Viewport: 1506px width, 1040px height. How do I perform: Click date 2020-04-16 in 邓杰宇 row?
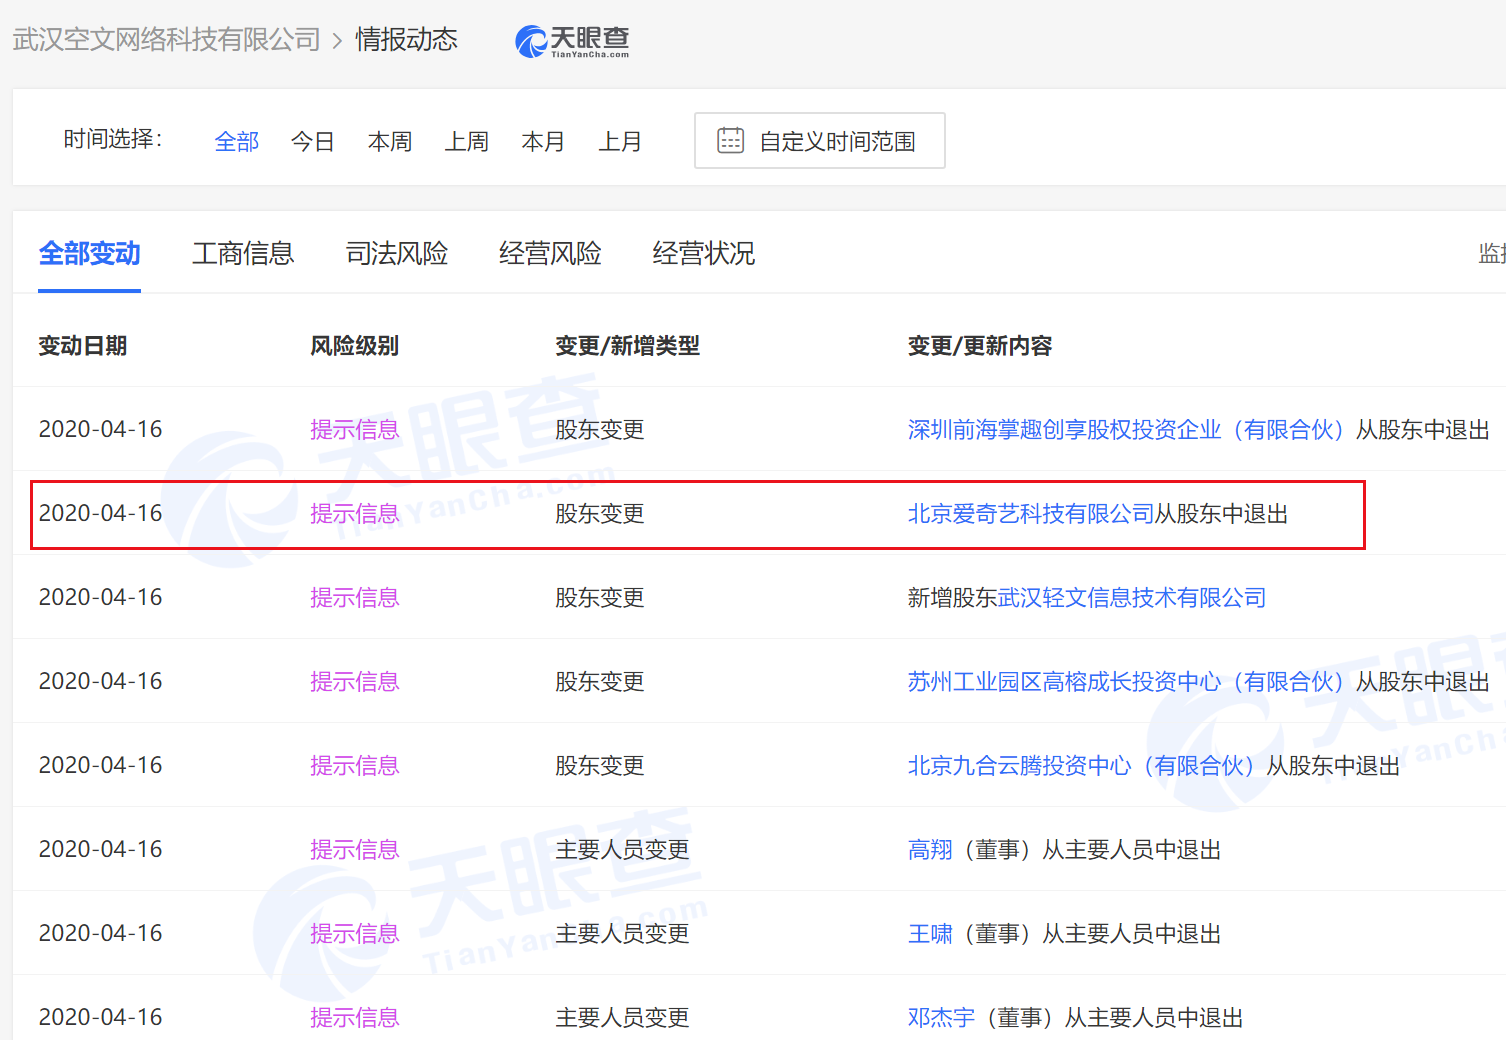click(100, 1017)
